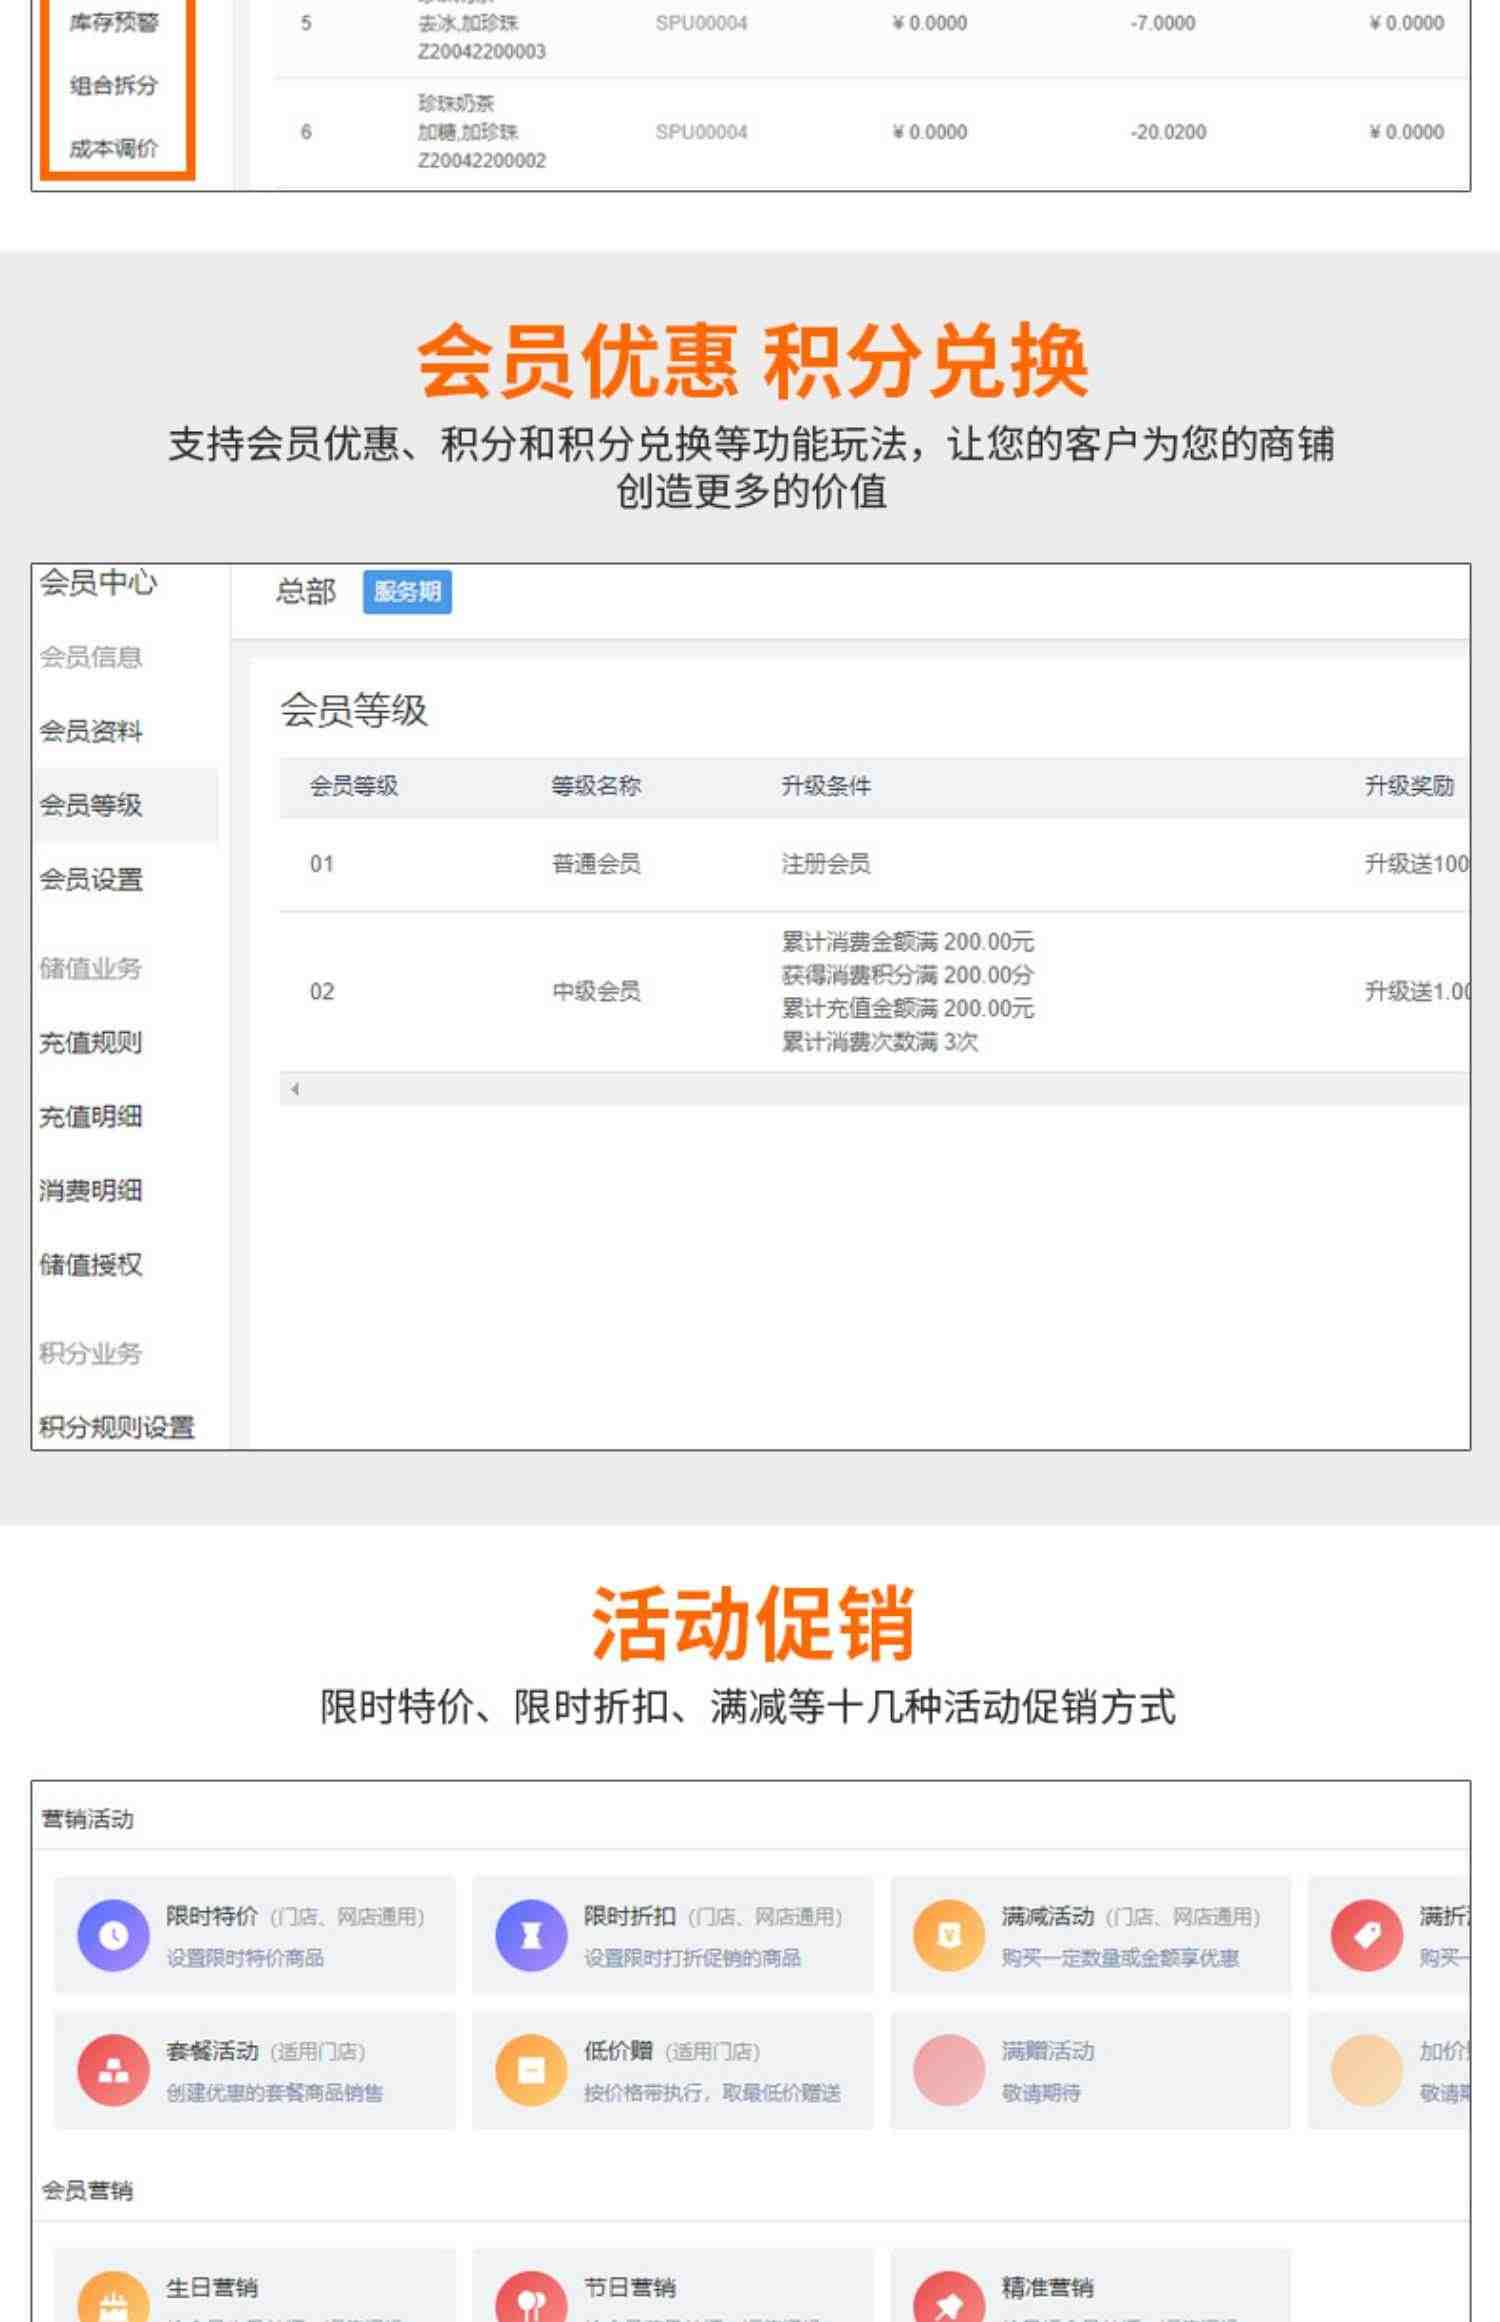Click the 升级奖励 column header
Screen dimensions: 1500x2322
click(1410, 786)
